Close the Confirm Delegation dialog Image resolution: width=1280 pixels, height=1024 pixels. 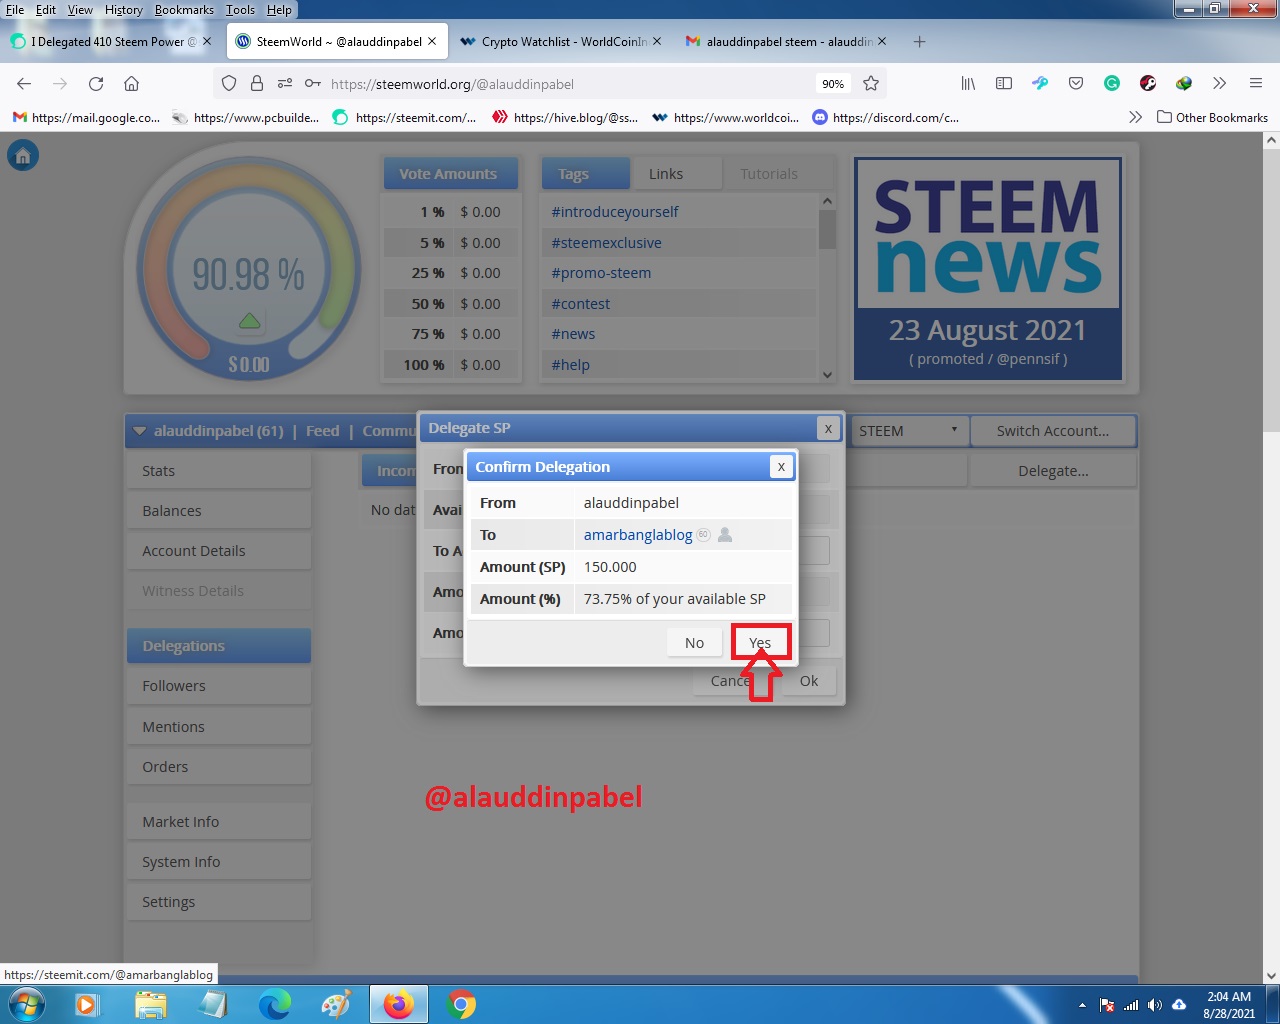781,467
